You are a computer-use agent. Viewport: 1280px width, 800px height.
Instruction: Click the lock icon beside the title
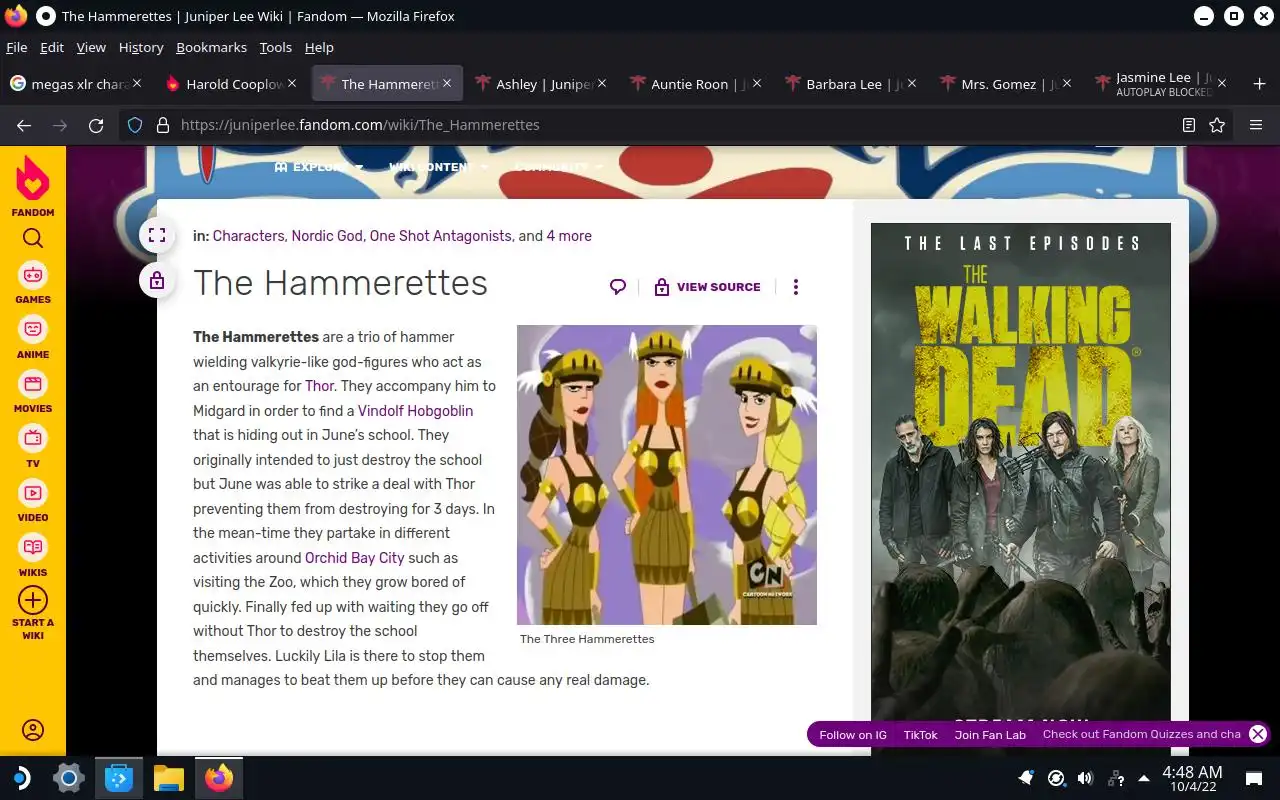[156, 281]
